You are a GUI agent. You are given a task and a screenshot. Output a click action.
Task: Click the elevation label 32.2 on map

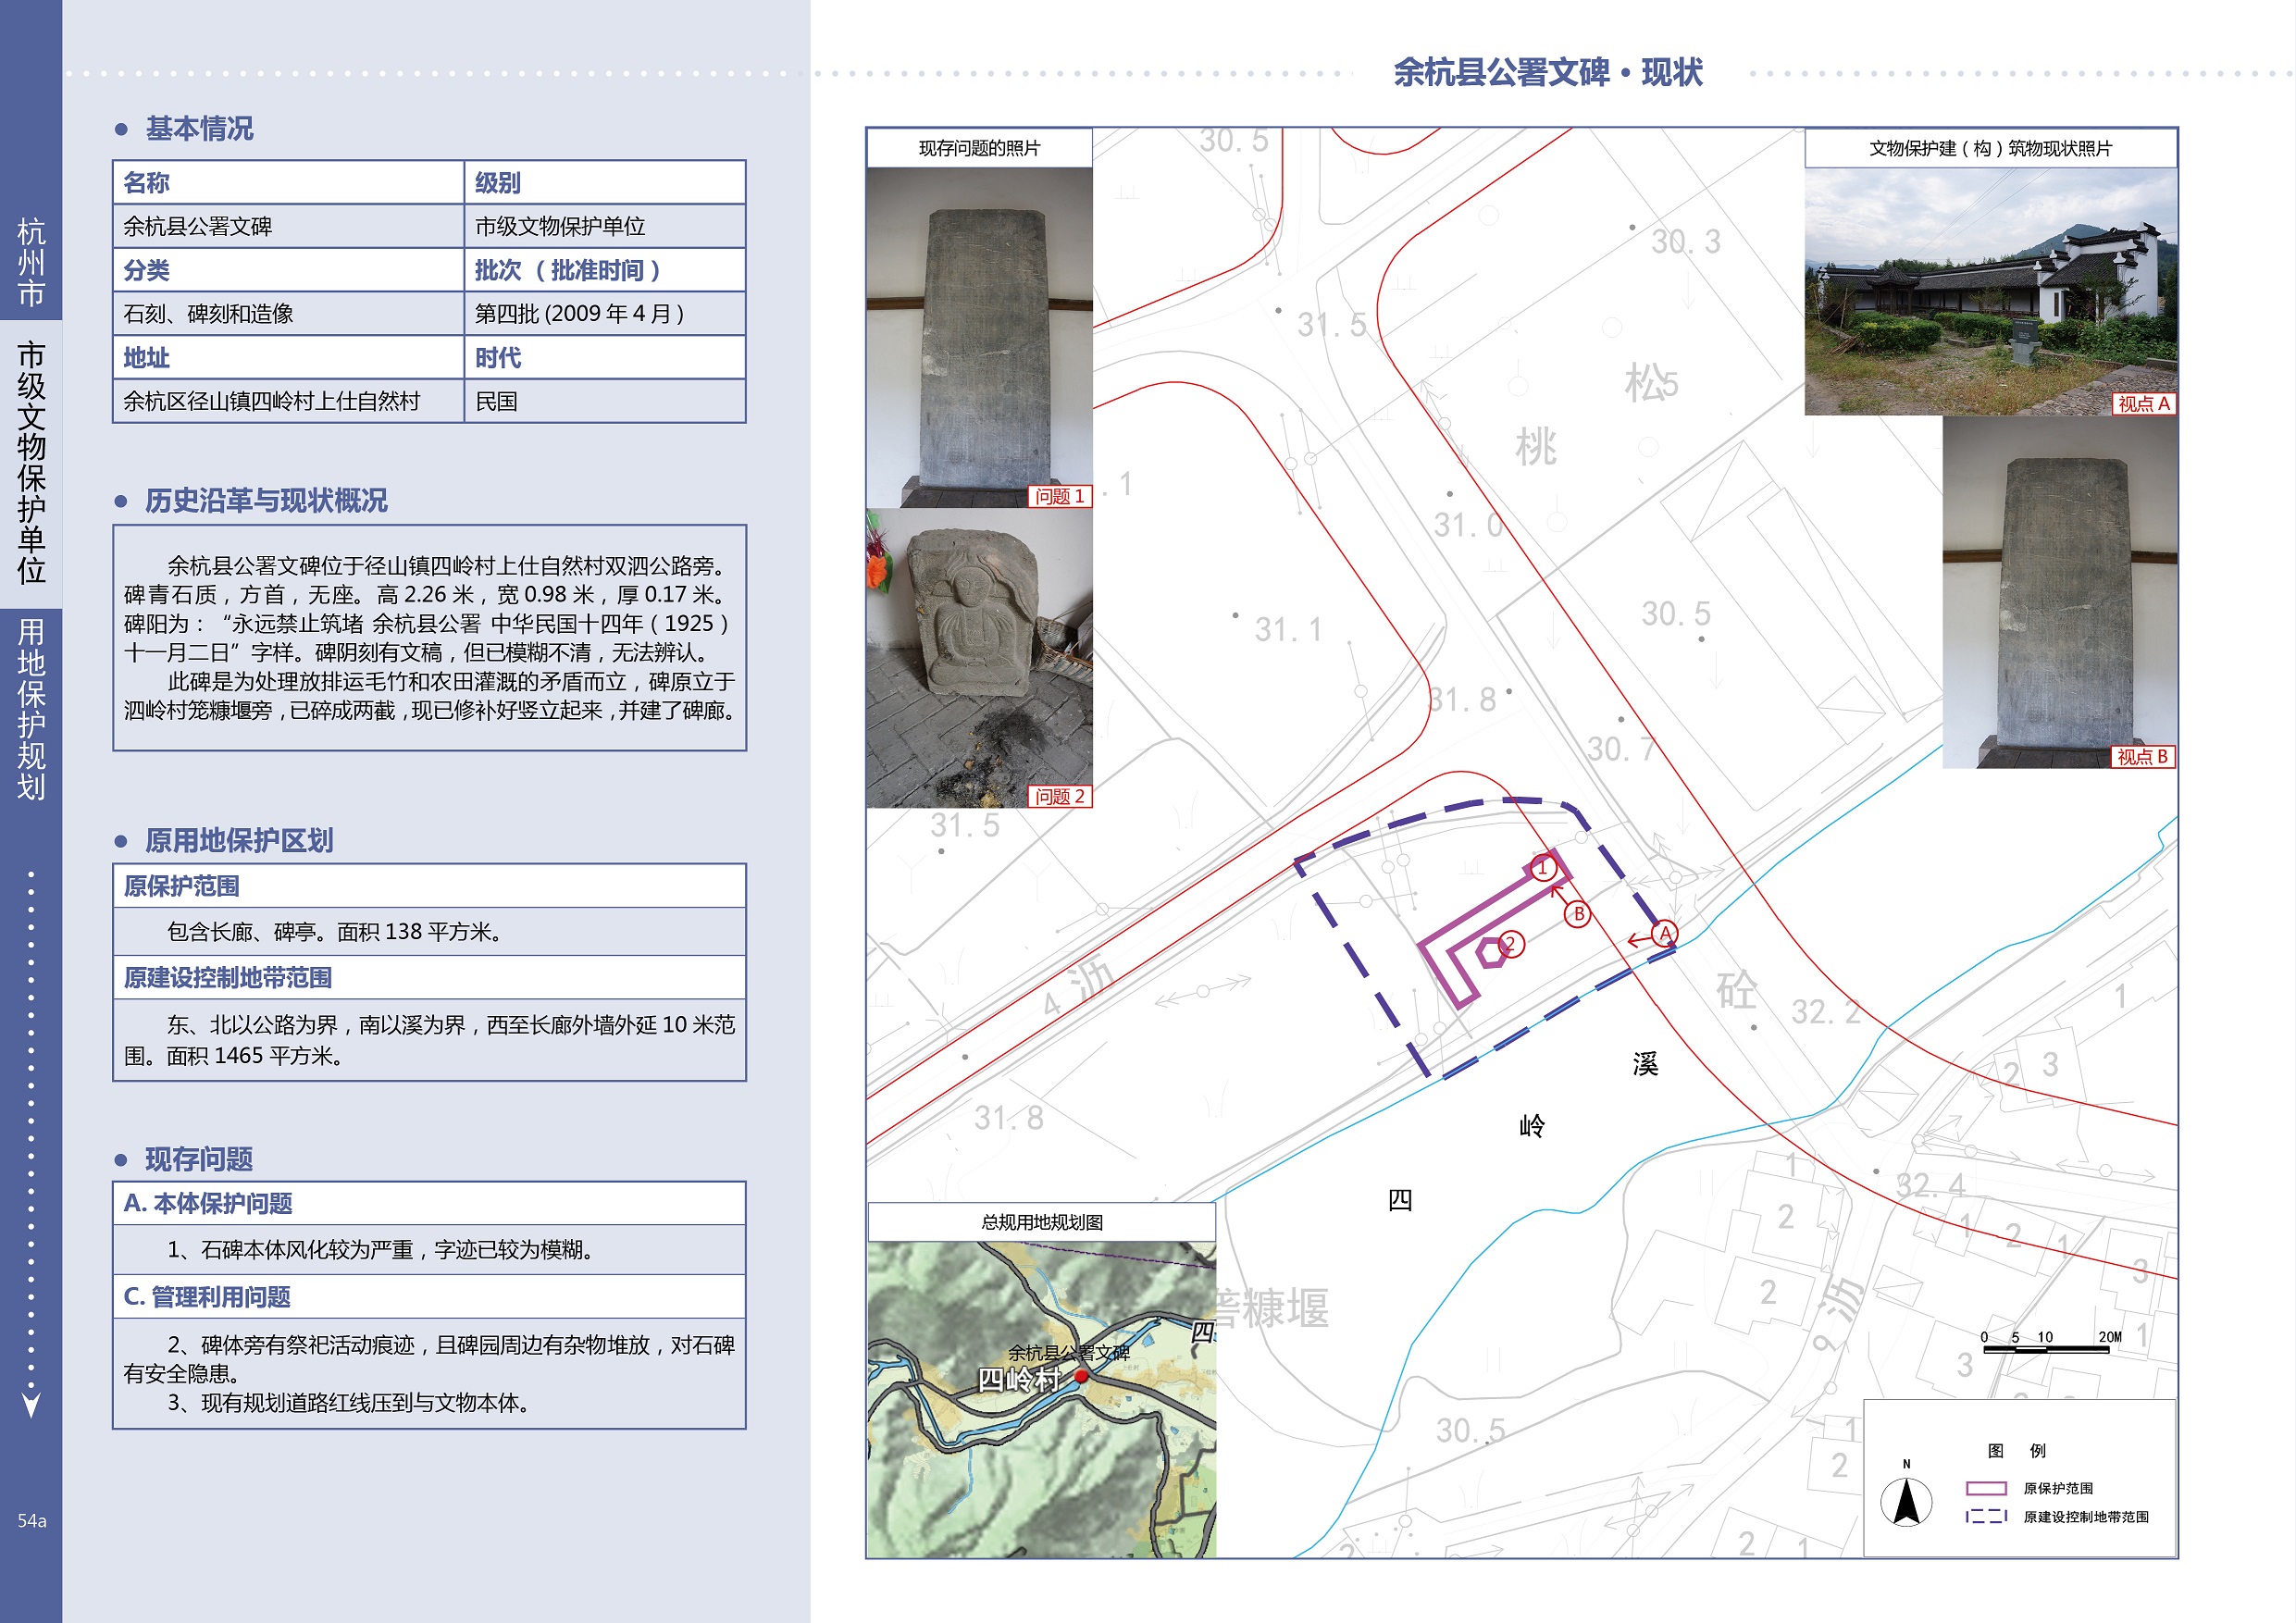pos(1826,1012)
